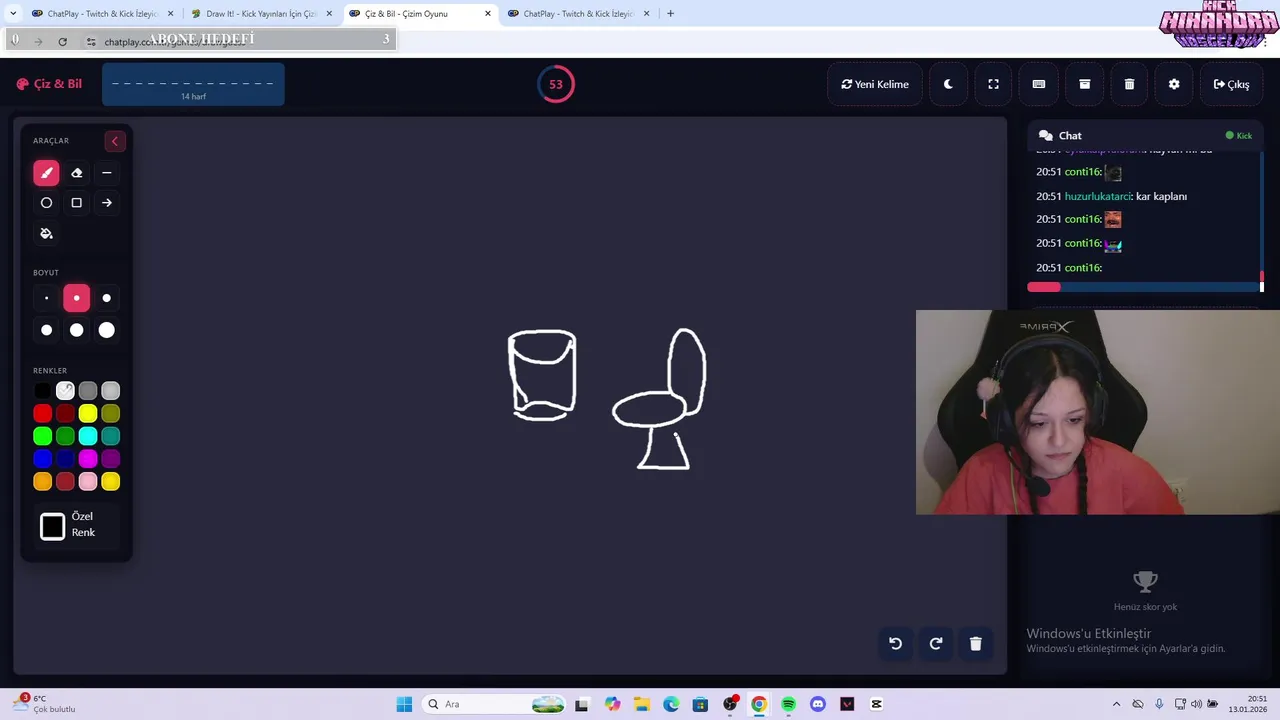The width and height of the screenshot is (1280, 720).
Task: Open the weather widget showing 6°C
Action: coord(46,704)
